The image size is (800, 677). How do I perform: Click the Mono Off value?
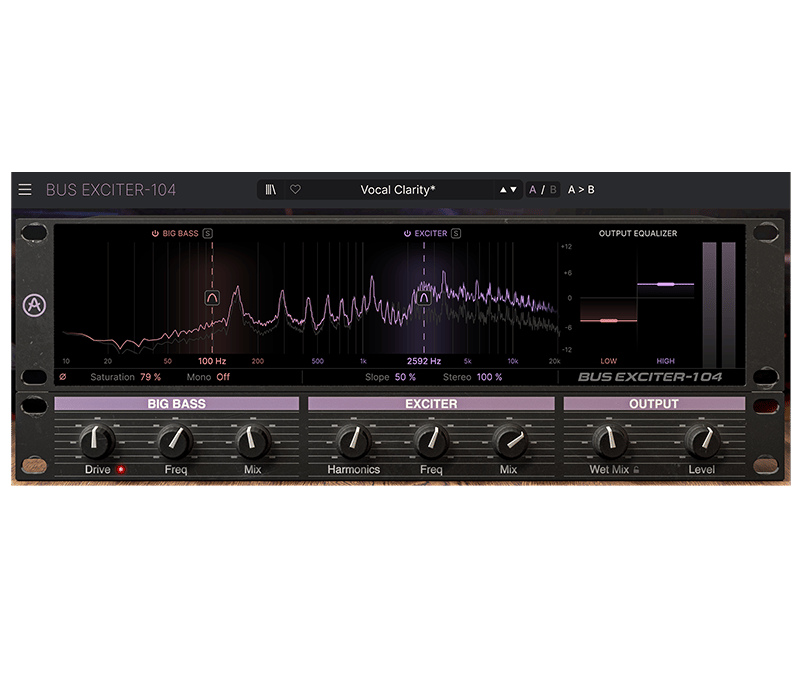tap(222, 377)
